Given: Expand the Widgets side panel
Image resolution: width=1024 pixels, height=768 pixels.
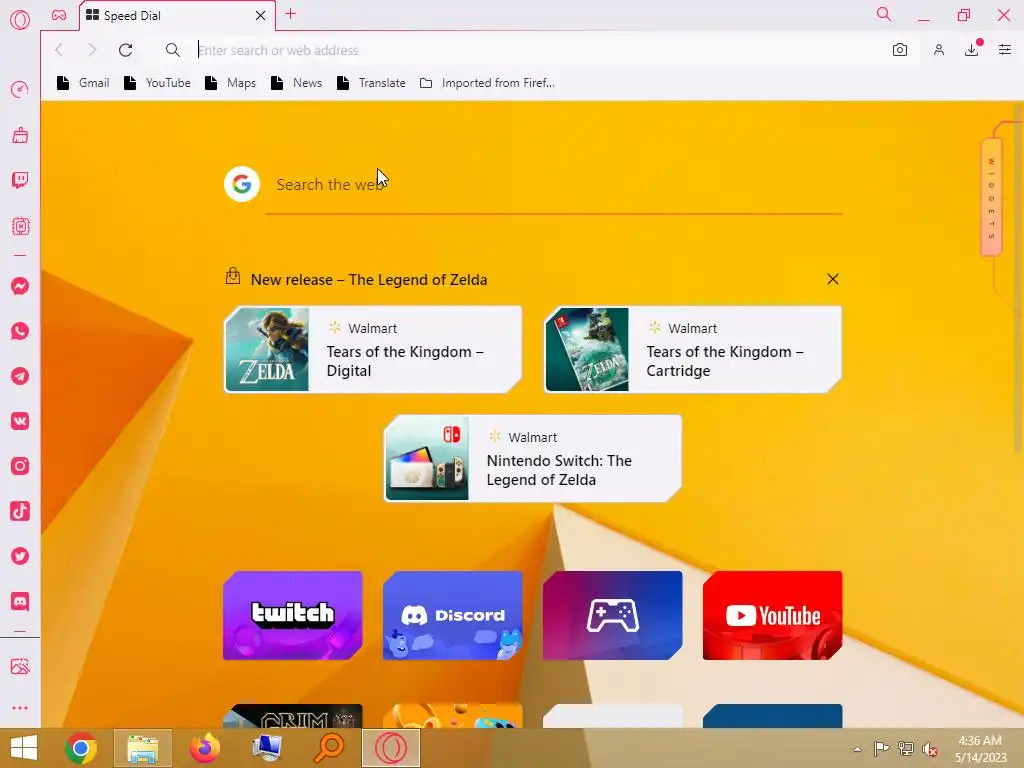Looking at the screenshot, I should click(x=991, y=198).
